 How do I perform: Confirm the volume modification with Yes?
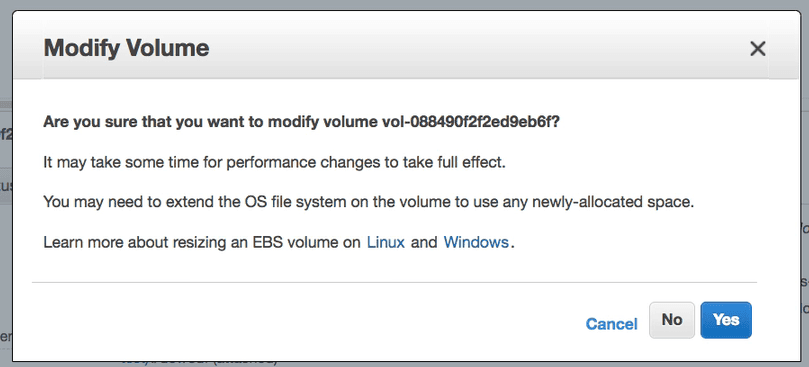pyautogui.click(x=726, y=320)
